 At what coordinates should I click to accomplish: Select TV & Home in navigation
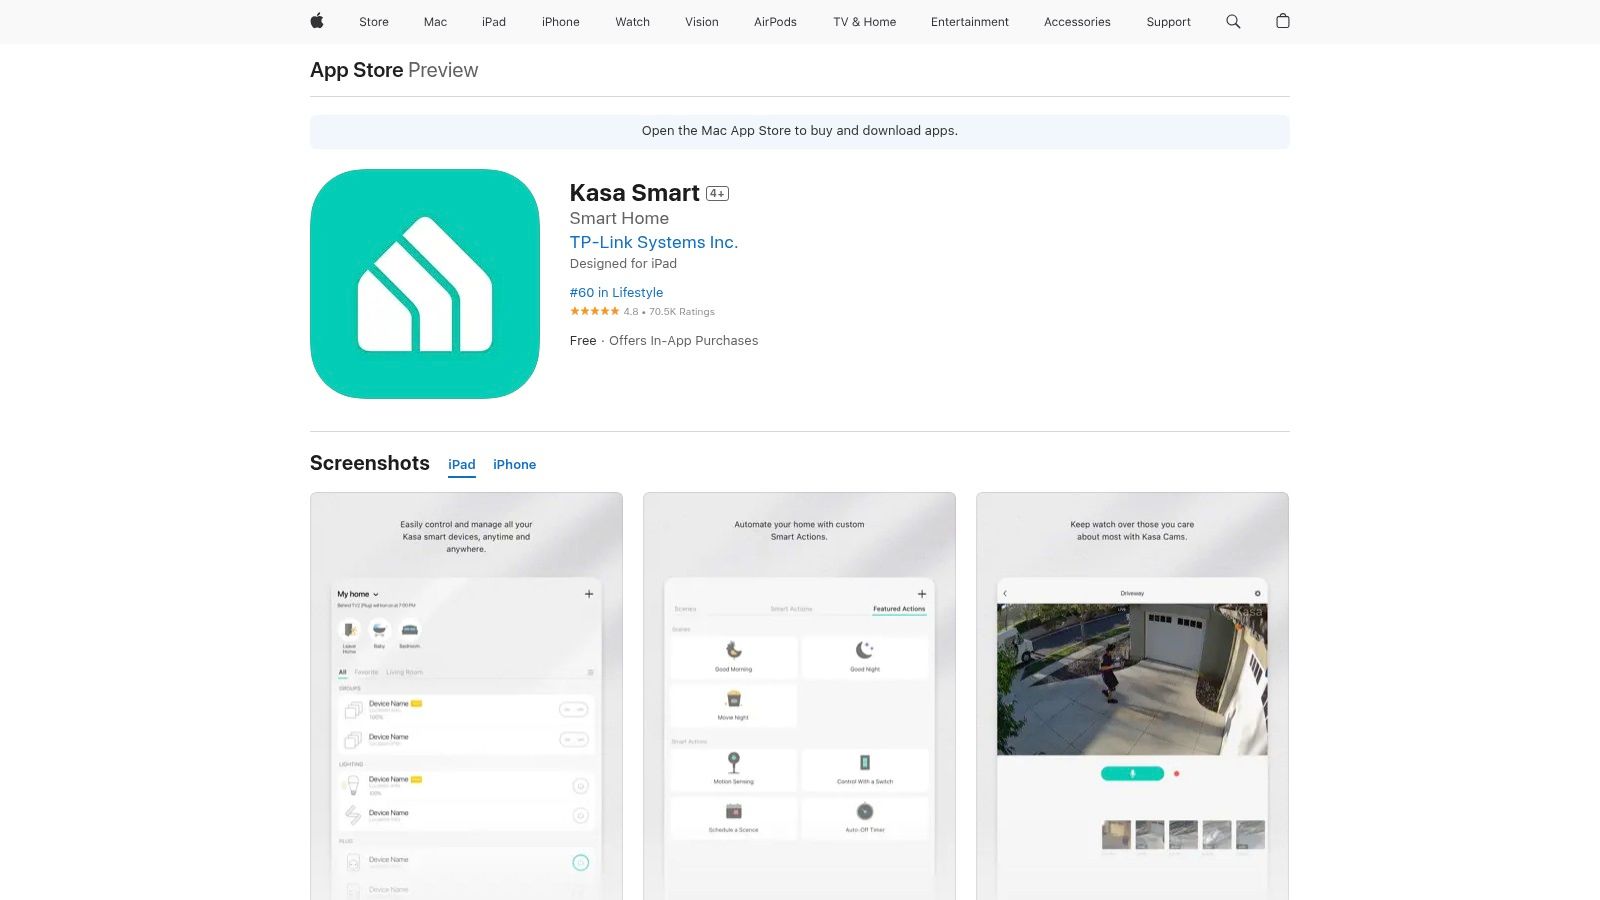pos(864,22)
